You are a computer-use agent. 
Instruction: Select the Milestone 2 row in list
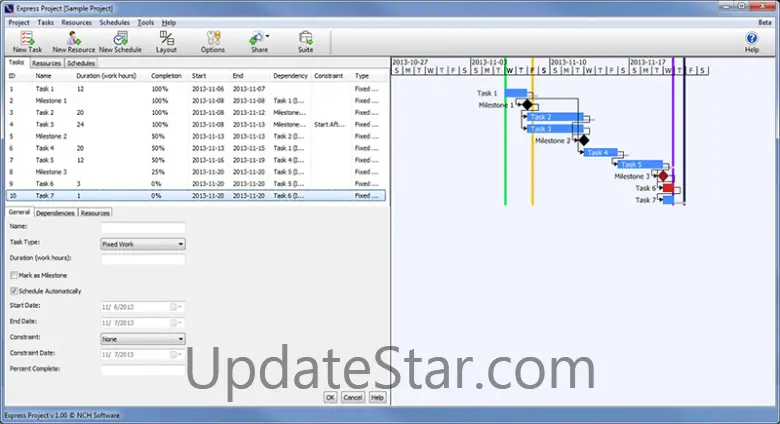click(x=196, y=136)
